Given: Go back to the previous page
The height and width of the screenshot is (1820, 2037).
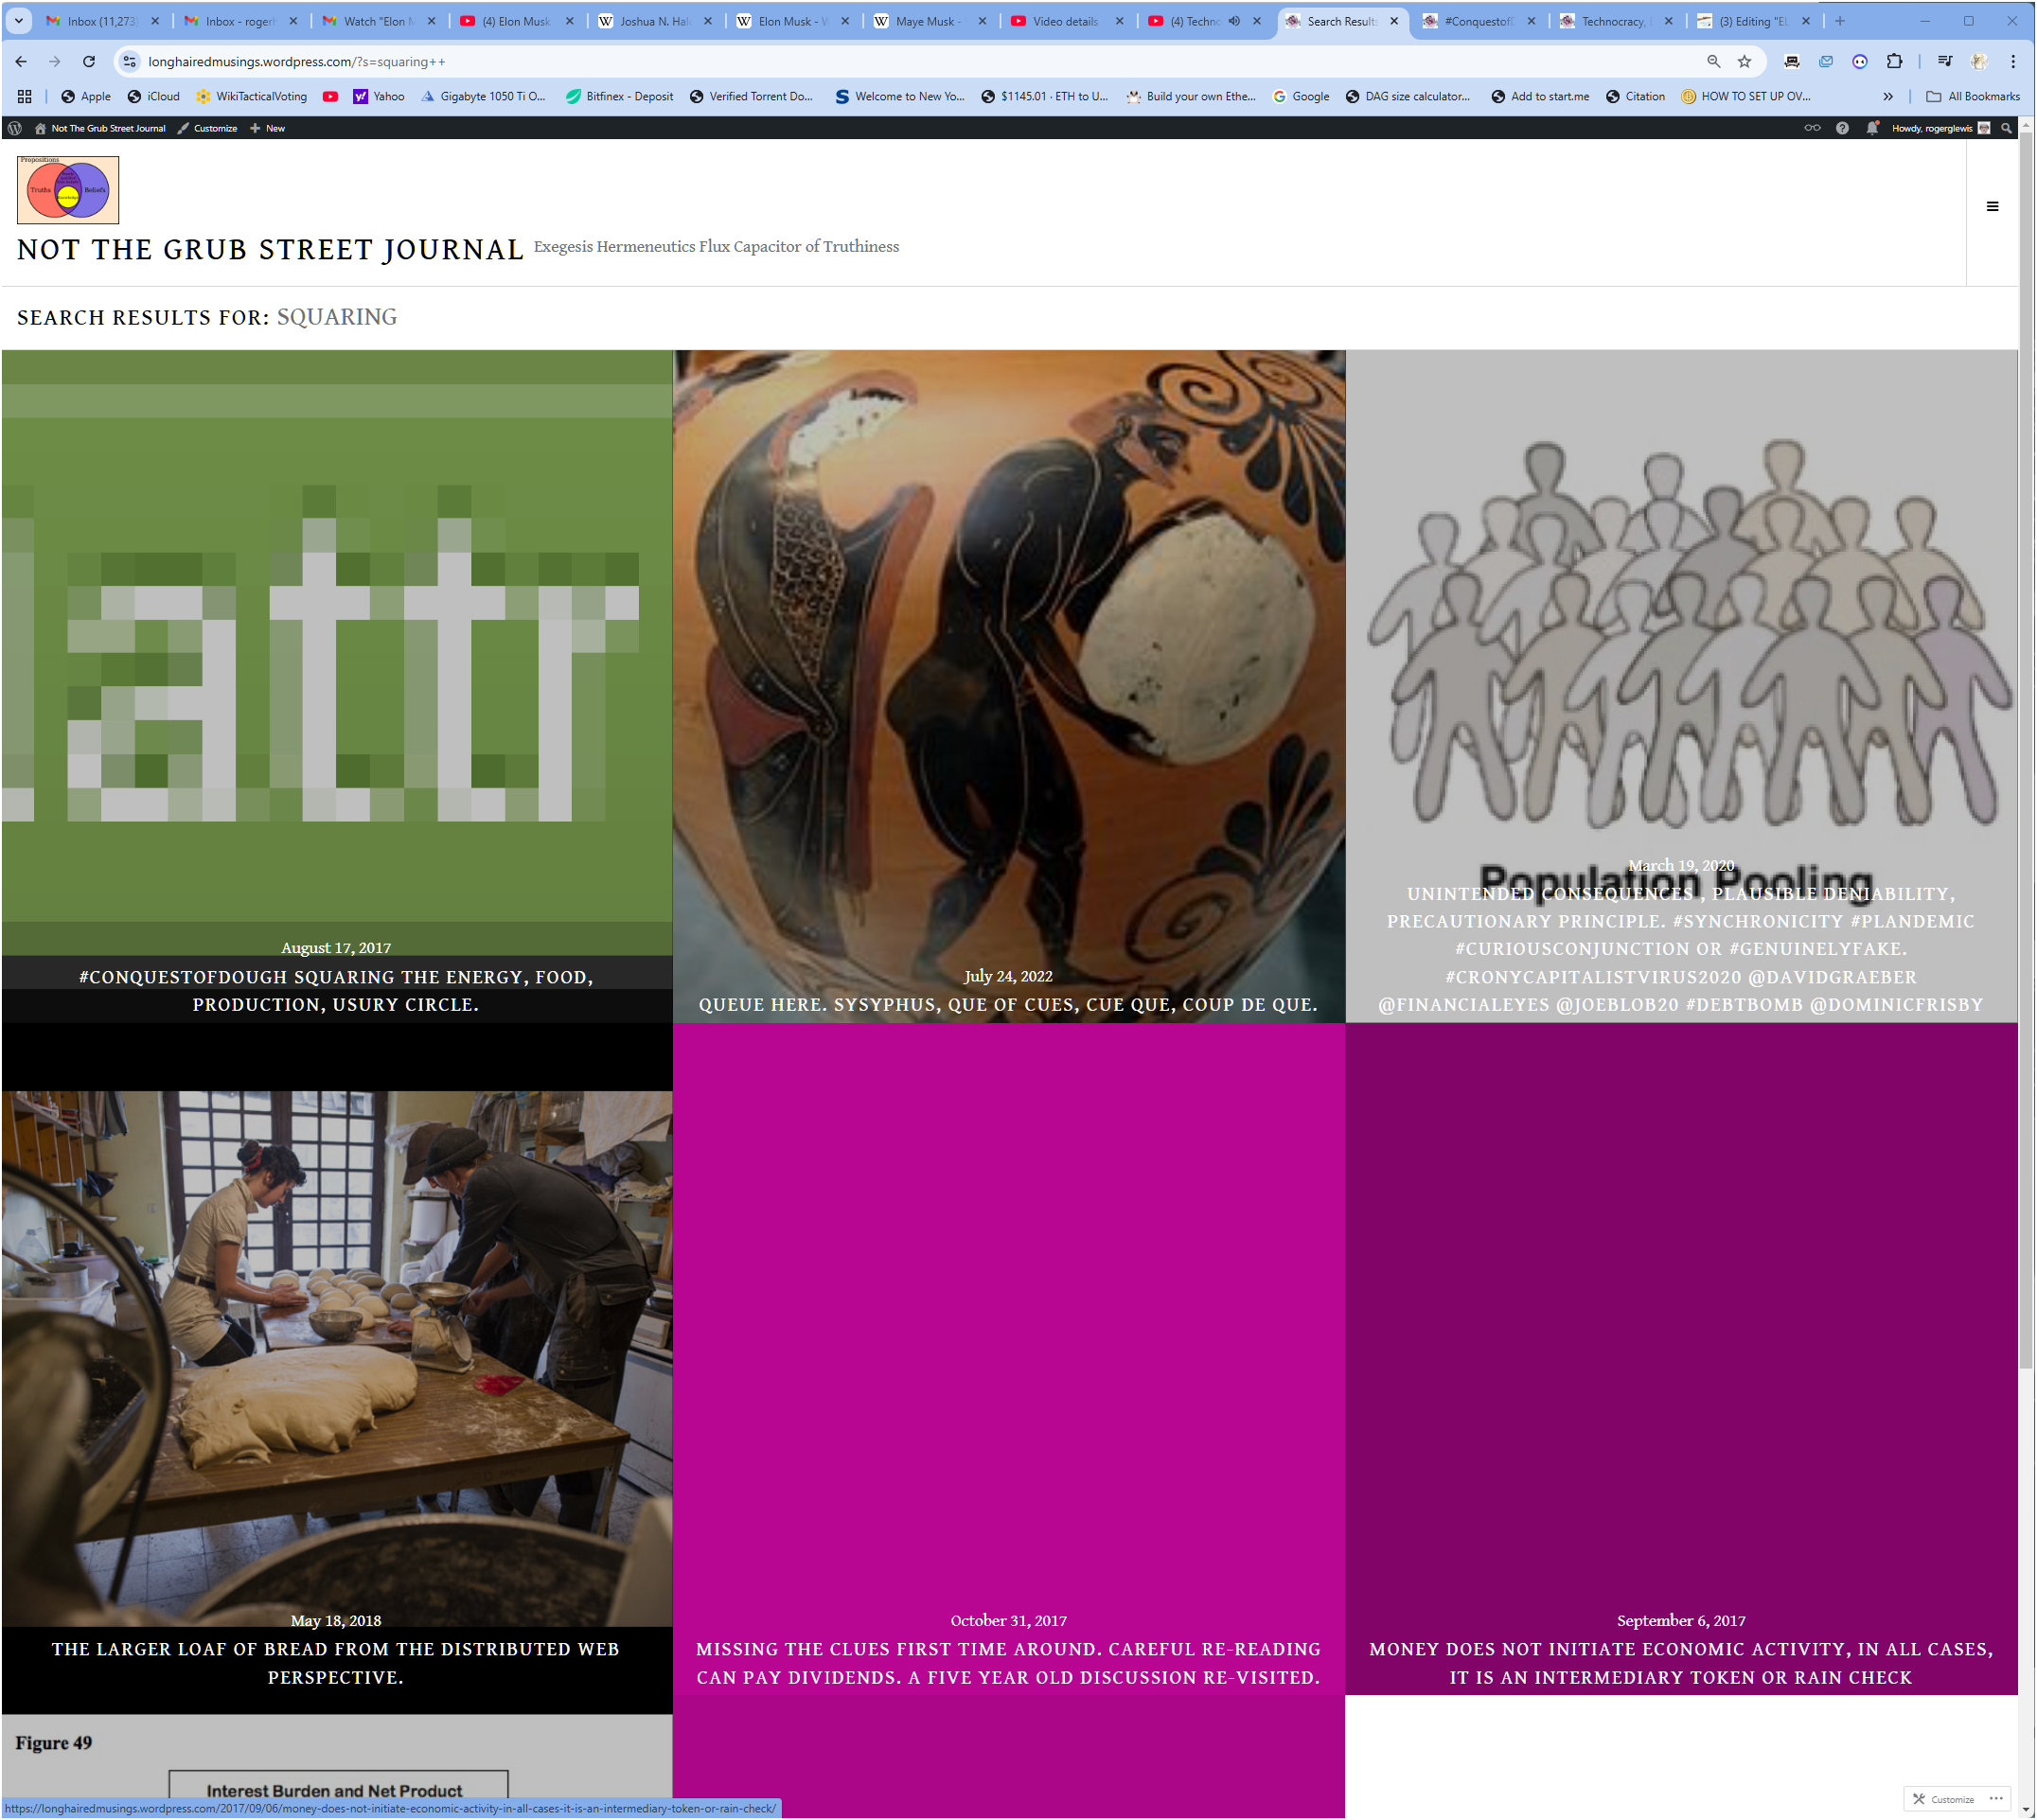Looking at the screenshot, I should (x=21, y=62).
